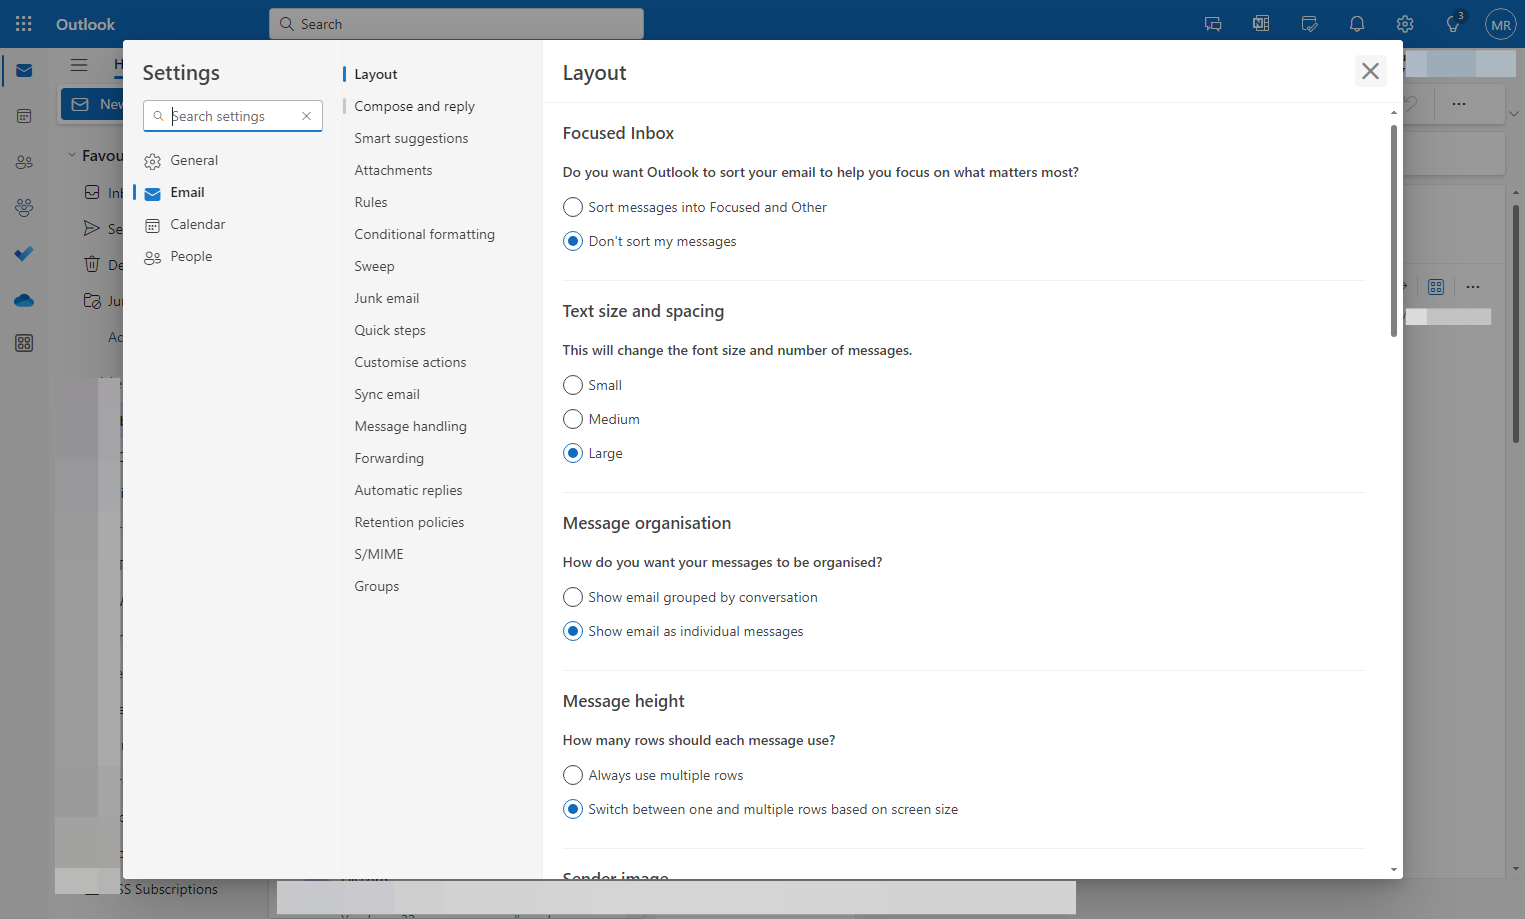Click the Search settings input field

point(232,116)
